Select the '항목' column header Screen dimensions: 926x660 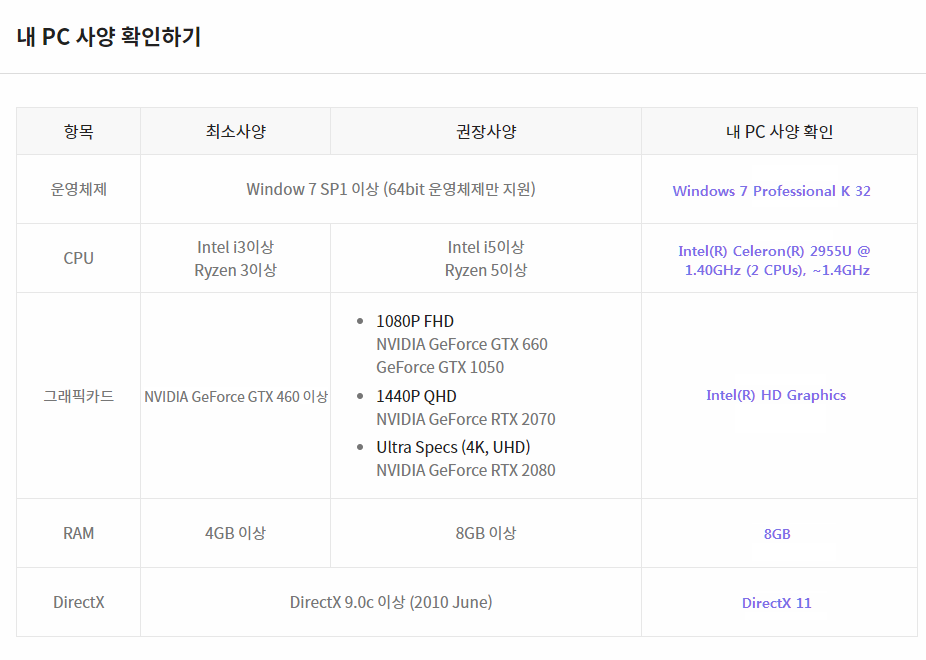[78, 131]
